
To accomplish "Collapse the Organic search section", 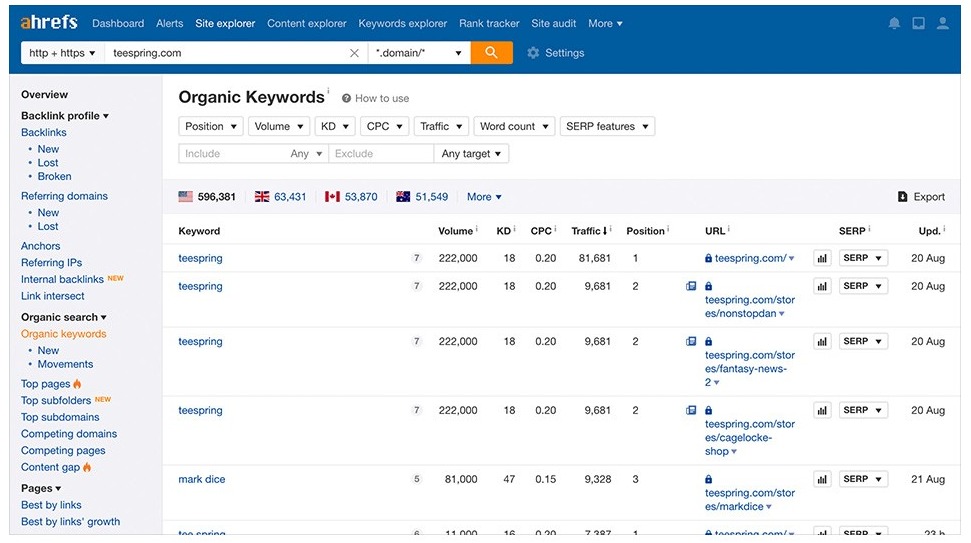I will [64, 317].
